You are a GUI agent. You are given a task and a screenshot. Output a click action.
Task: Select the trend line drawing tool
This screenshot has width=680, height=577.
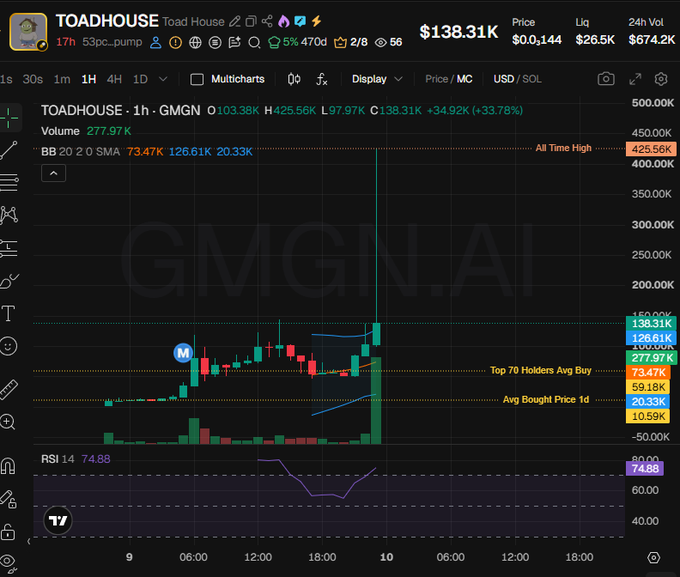click(9, 150)
